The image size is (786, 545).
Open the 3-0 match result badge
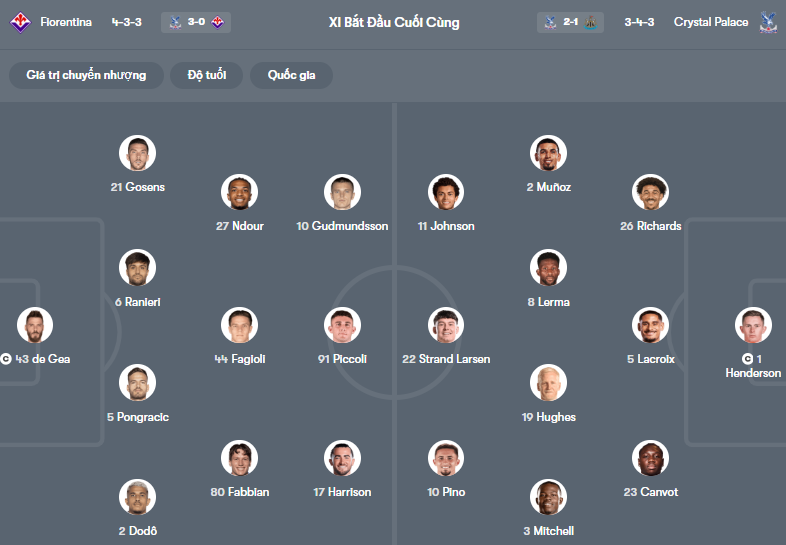[x=196, y=22]
